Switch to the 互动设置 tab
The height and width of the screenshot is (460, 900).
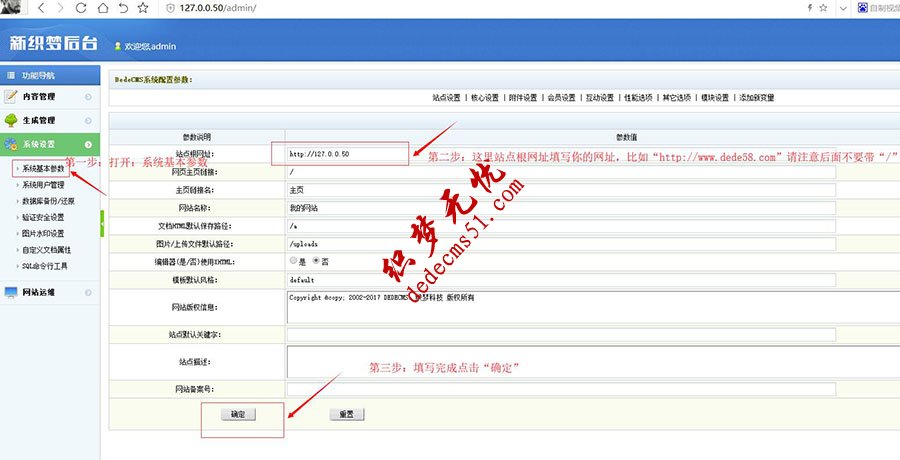coord(600,98)
